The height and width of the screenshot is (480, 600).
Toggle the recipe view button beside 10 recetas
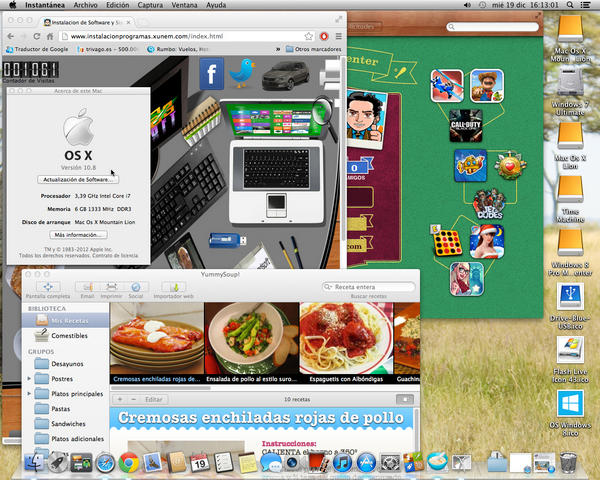tap(405, 399)
